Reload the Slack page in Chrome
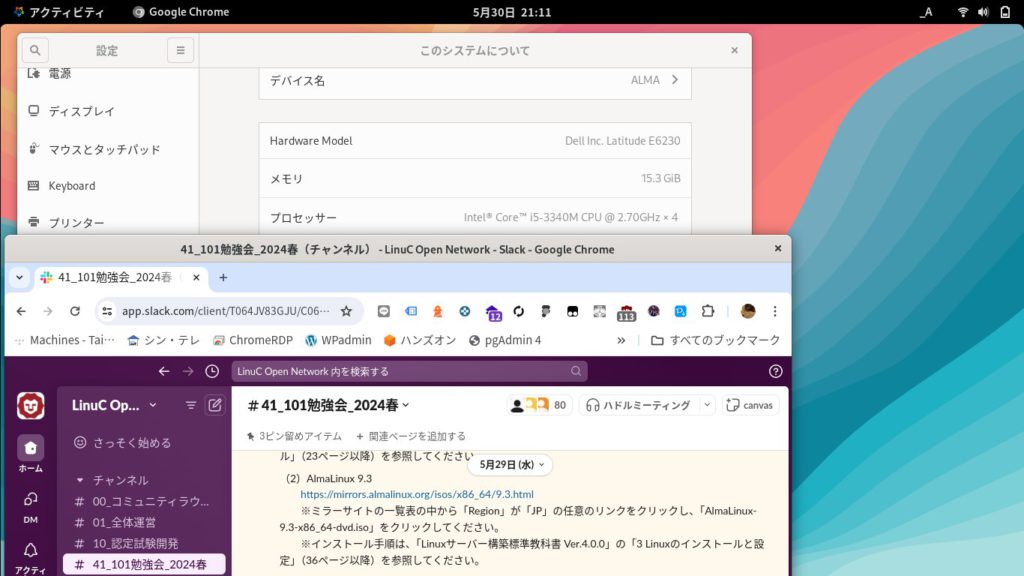Screen dimensions: 1024x576 click(x=75, y=311)
